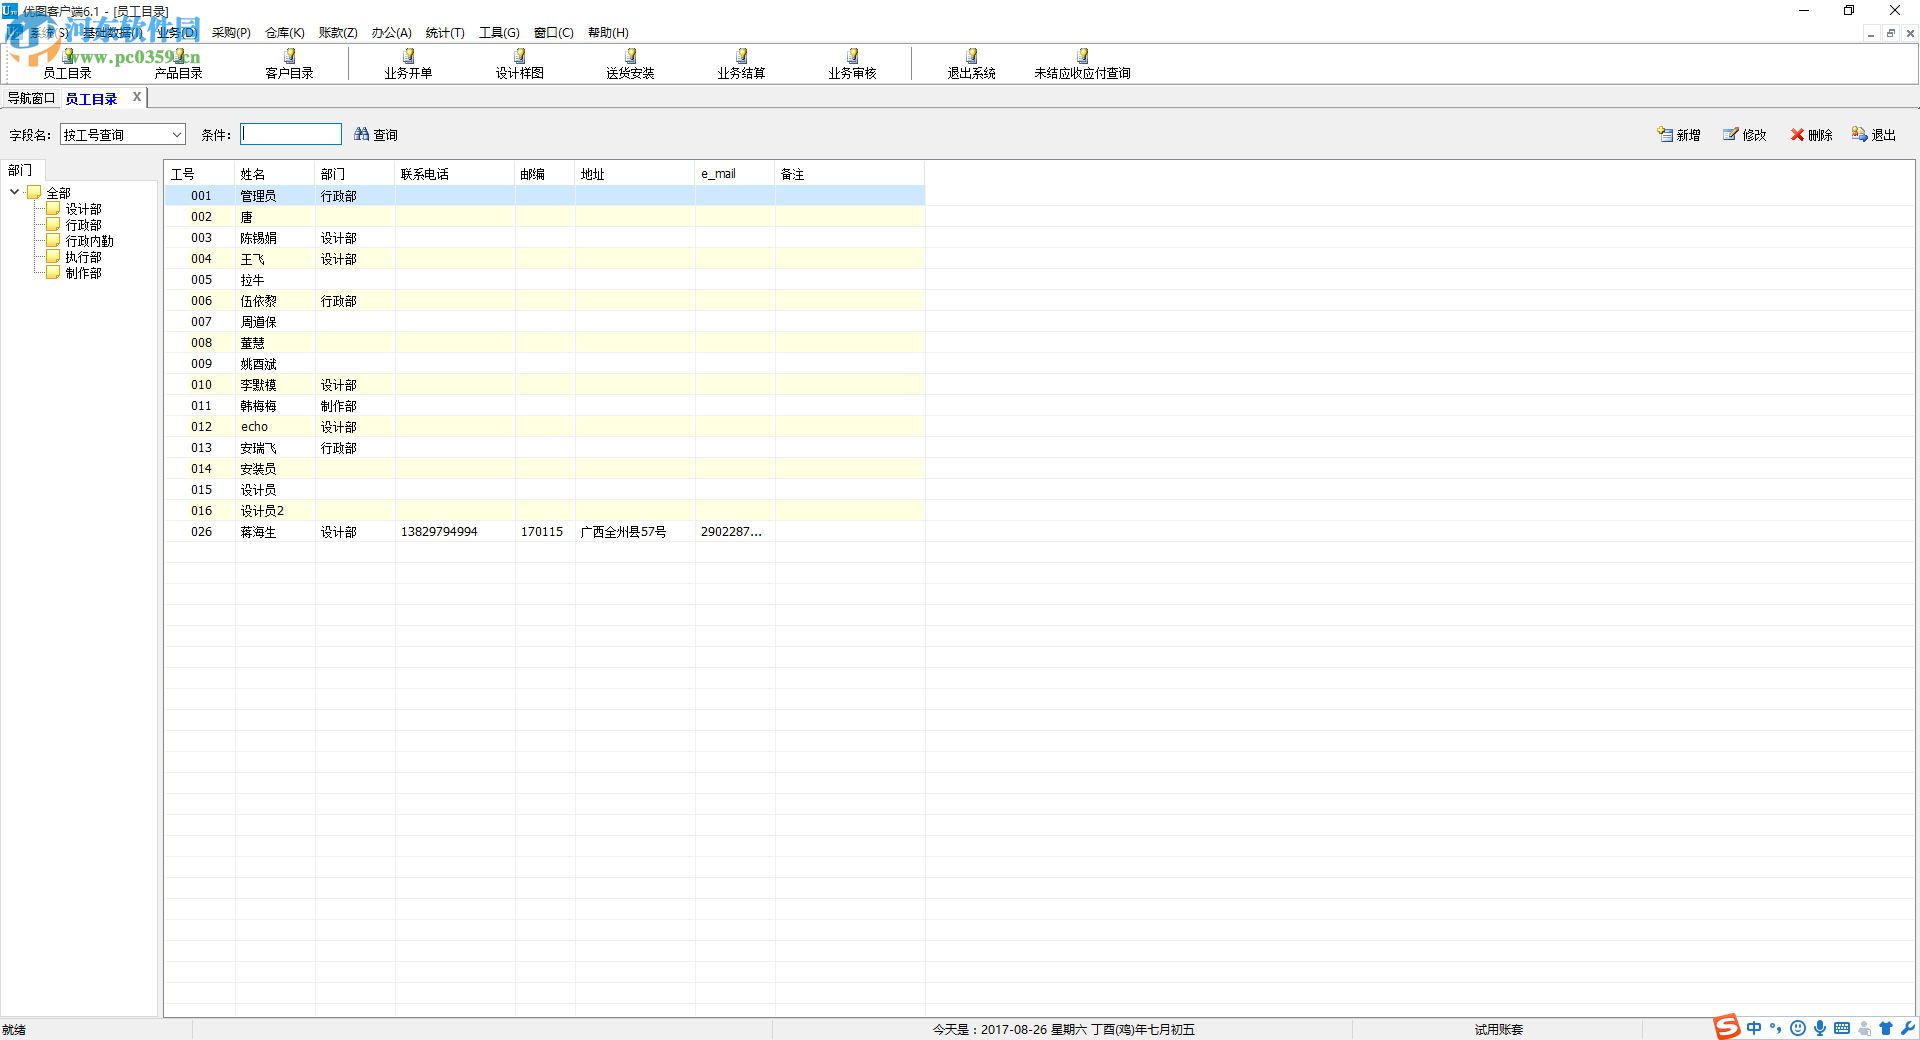Open the 工具(G) menu

click(499, 33)
